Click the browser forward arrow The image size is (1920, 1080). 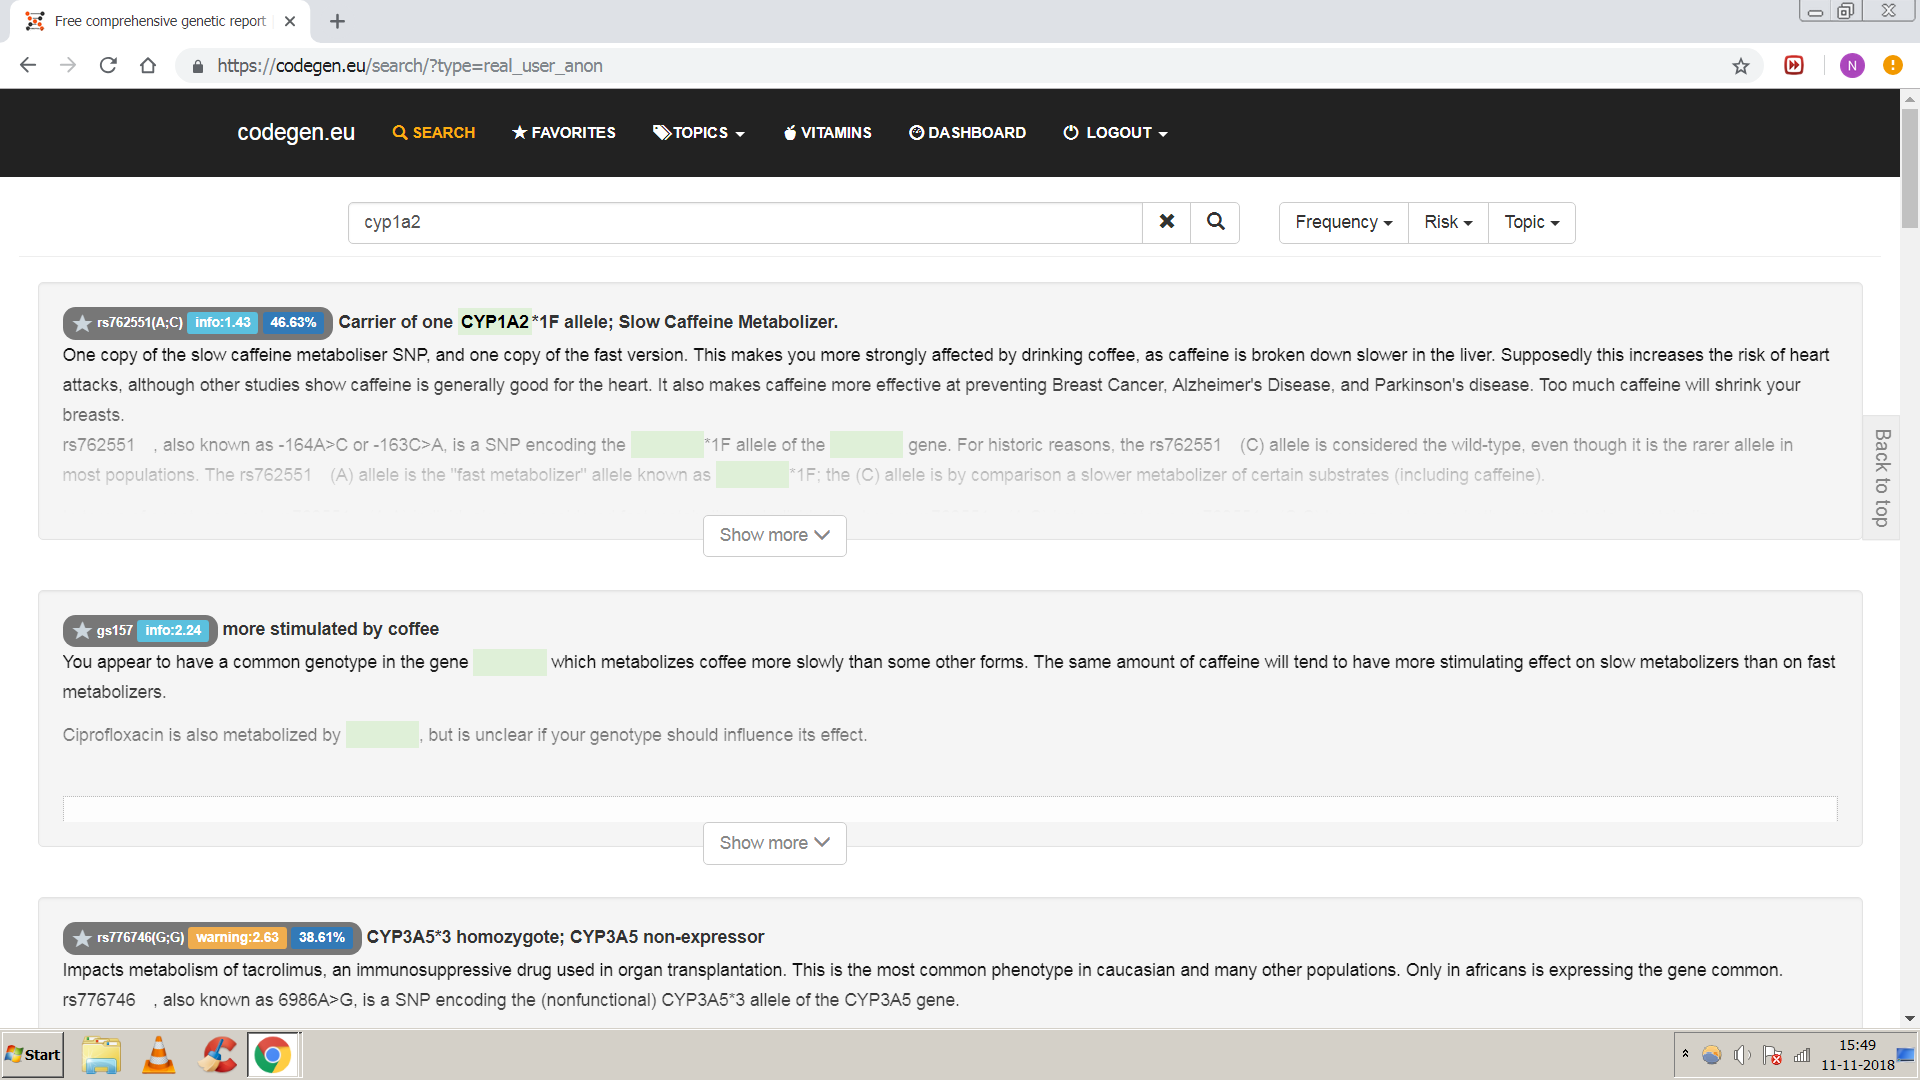coord(68,65)
